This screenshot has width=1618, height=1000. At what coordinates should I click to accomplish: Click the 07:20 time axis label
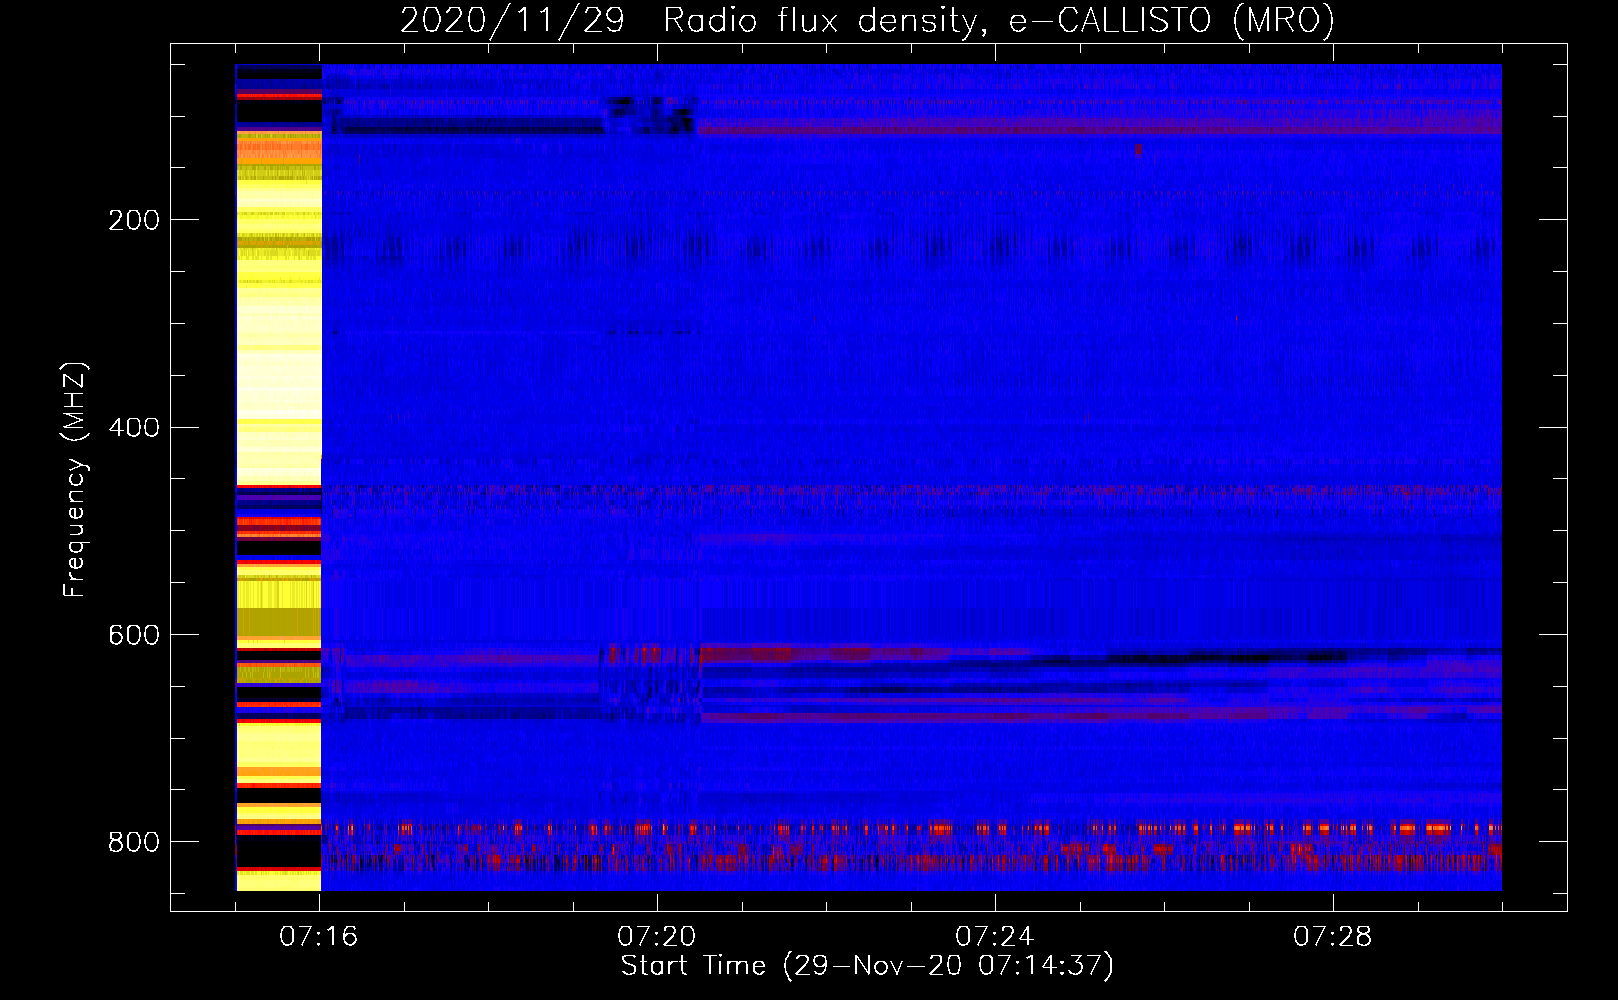coord(656,937)
